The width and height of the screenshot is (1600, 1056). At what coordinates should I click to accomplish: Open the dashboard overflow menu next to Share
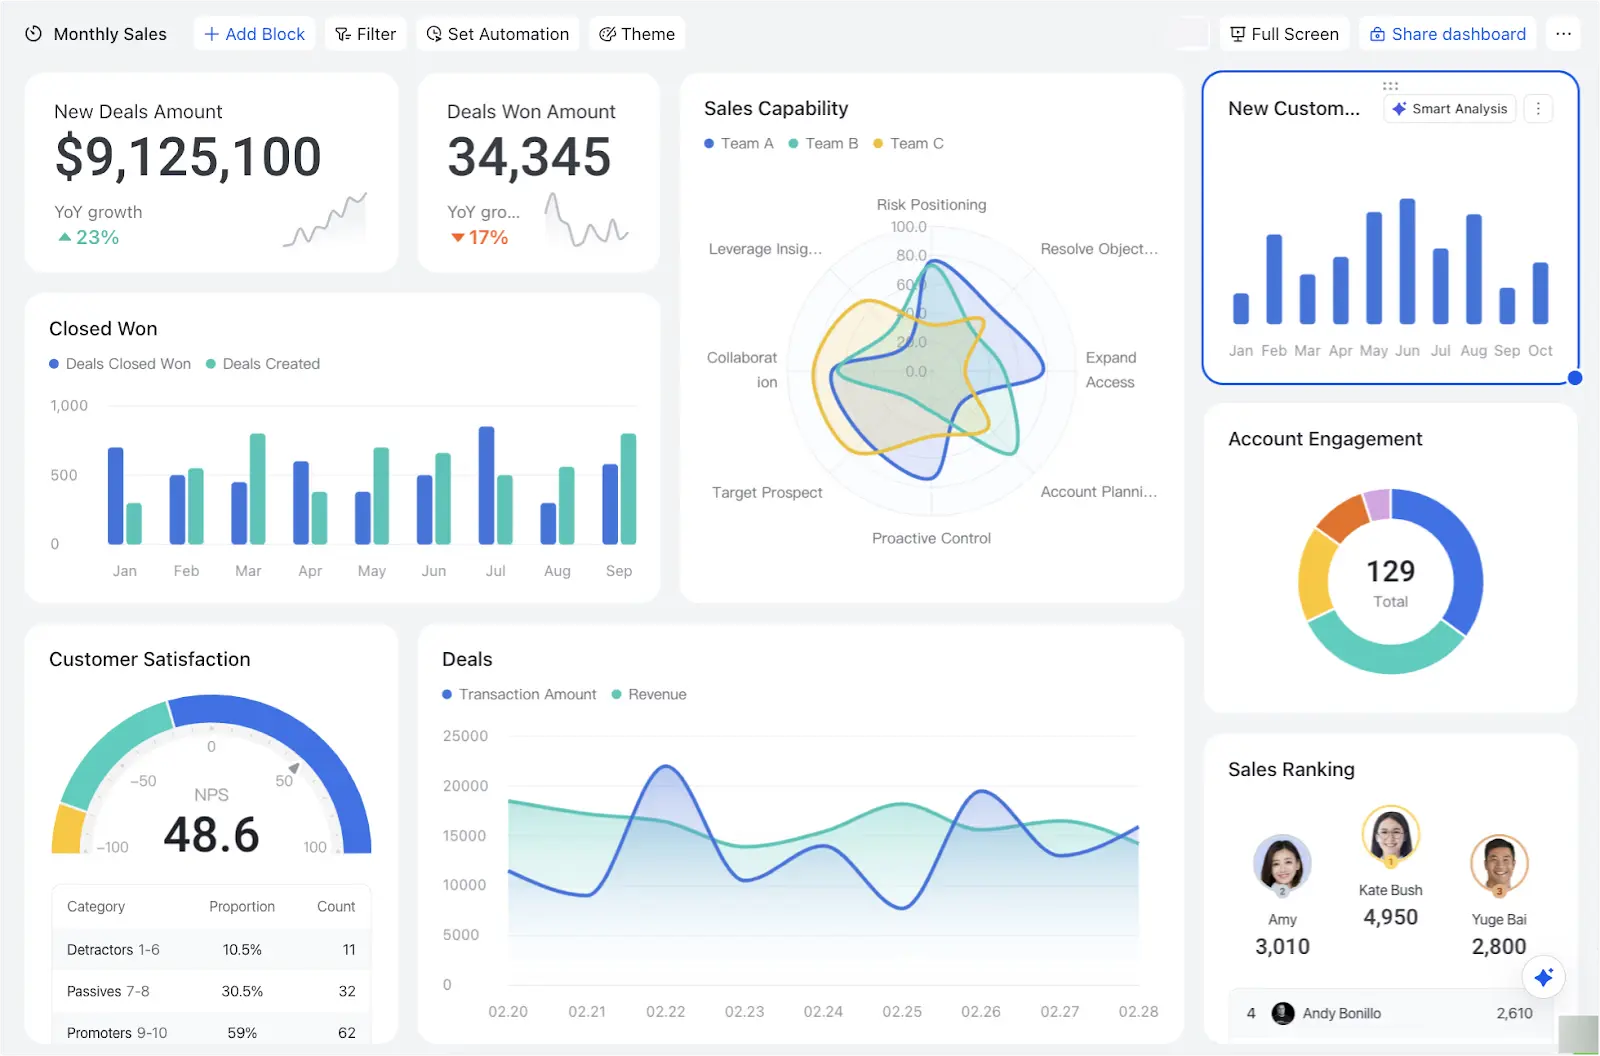click(x=1563, y=33)
